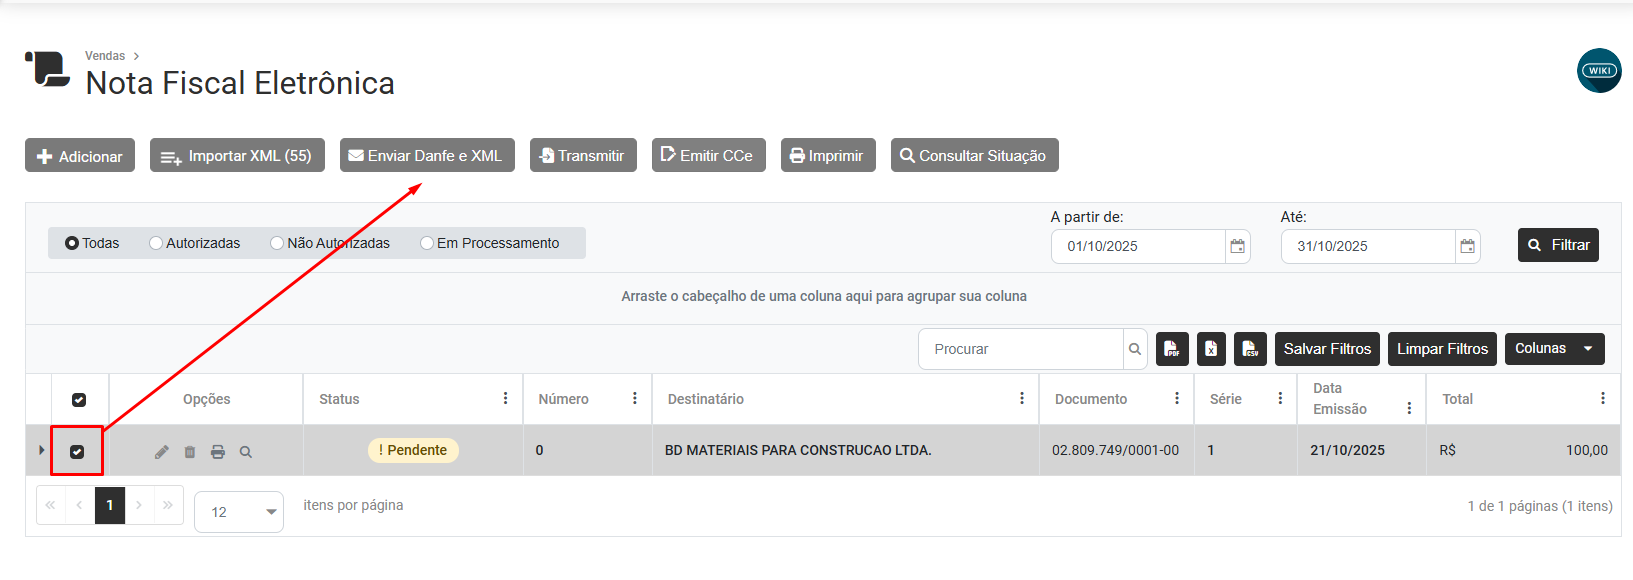Sort by the Número column header
Viewport: 1633px width, 580px height.
coord(563,399)
